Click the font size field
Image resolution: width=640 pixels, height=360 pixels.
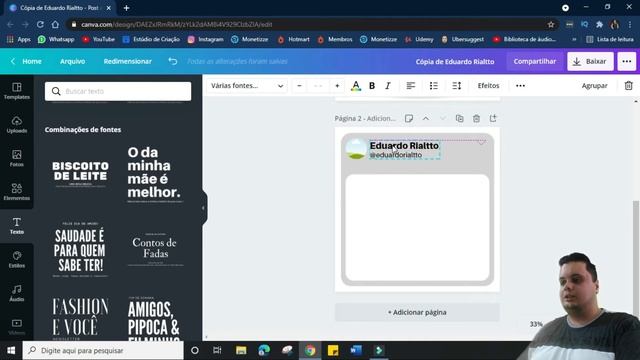click(x=318, y=86)
